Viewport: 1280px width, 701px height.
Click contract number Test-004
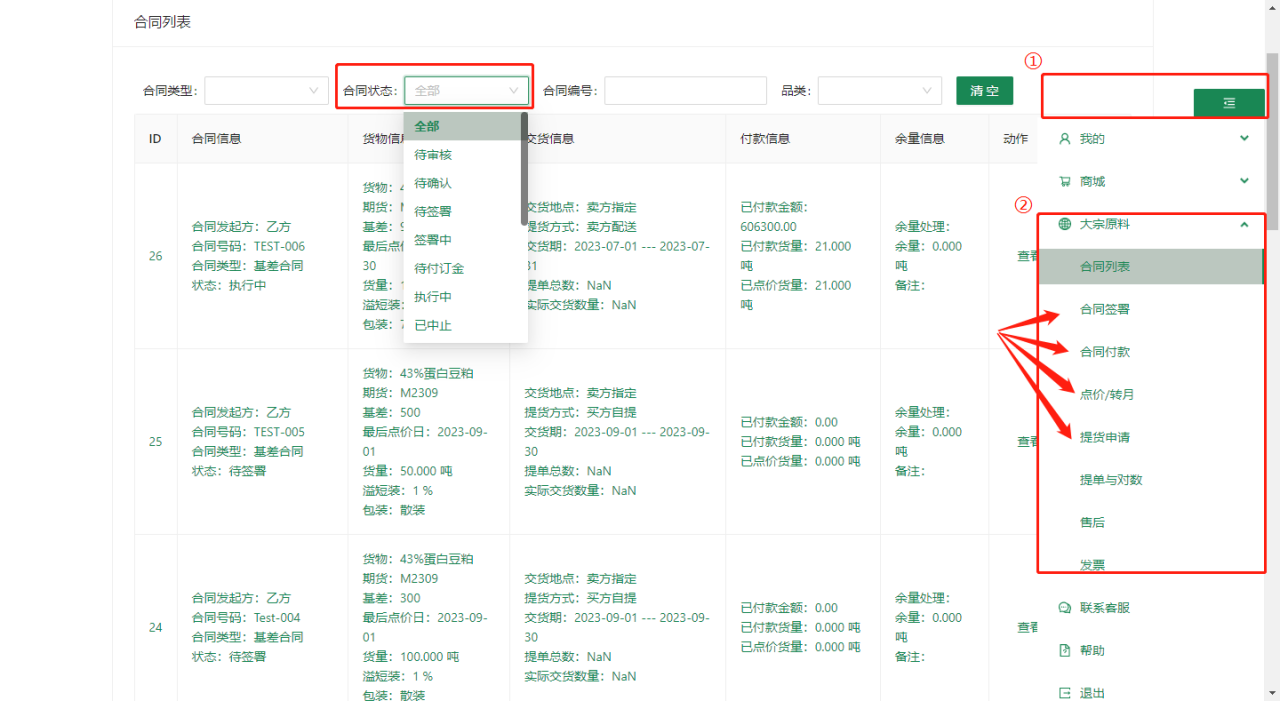[x=277, y=617]
